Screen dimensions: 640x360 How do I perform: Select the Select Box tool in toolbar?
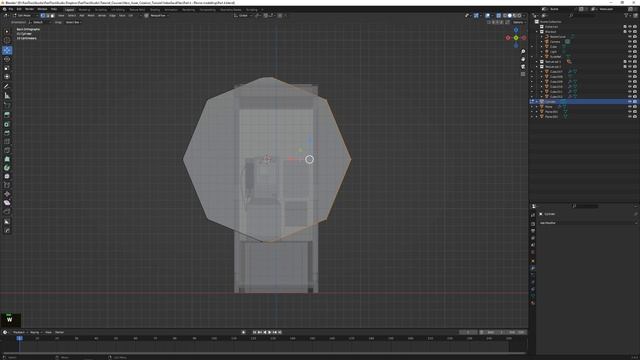(7, 32)
